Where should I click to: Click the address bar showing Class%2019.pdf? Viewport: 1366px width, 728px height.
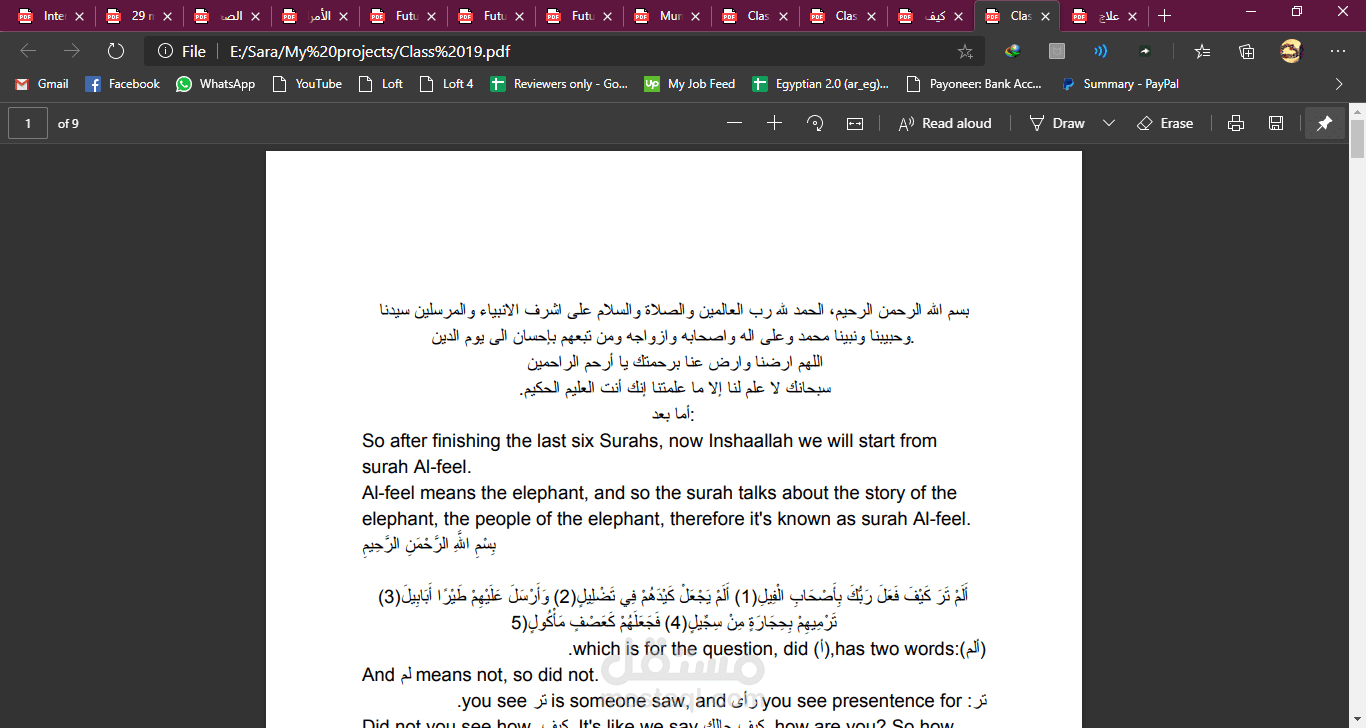coord(565,51)
